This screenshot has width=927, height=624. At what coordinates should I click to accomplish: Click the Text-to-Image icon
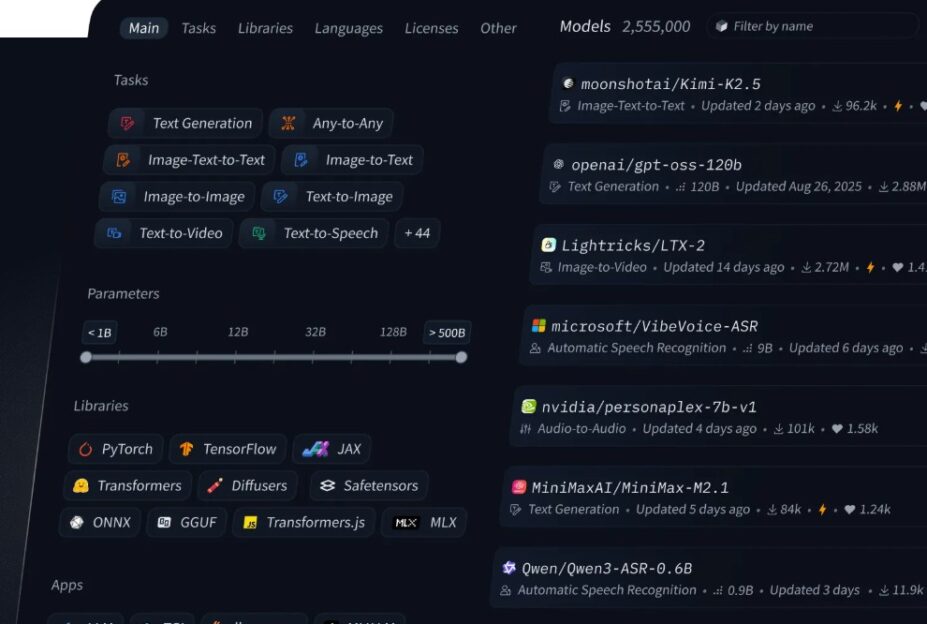coord(280,196)
